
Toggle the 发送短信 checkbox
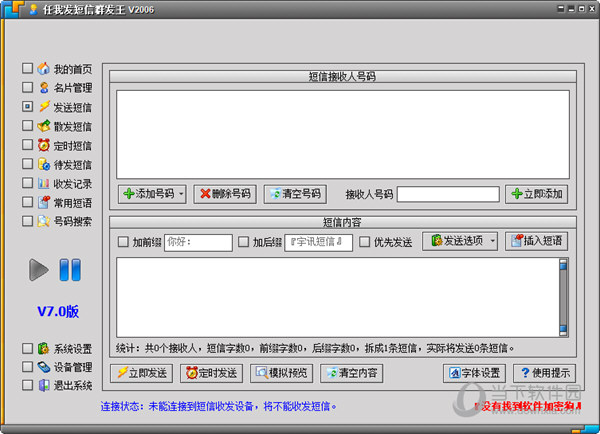point(27,106)
